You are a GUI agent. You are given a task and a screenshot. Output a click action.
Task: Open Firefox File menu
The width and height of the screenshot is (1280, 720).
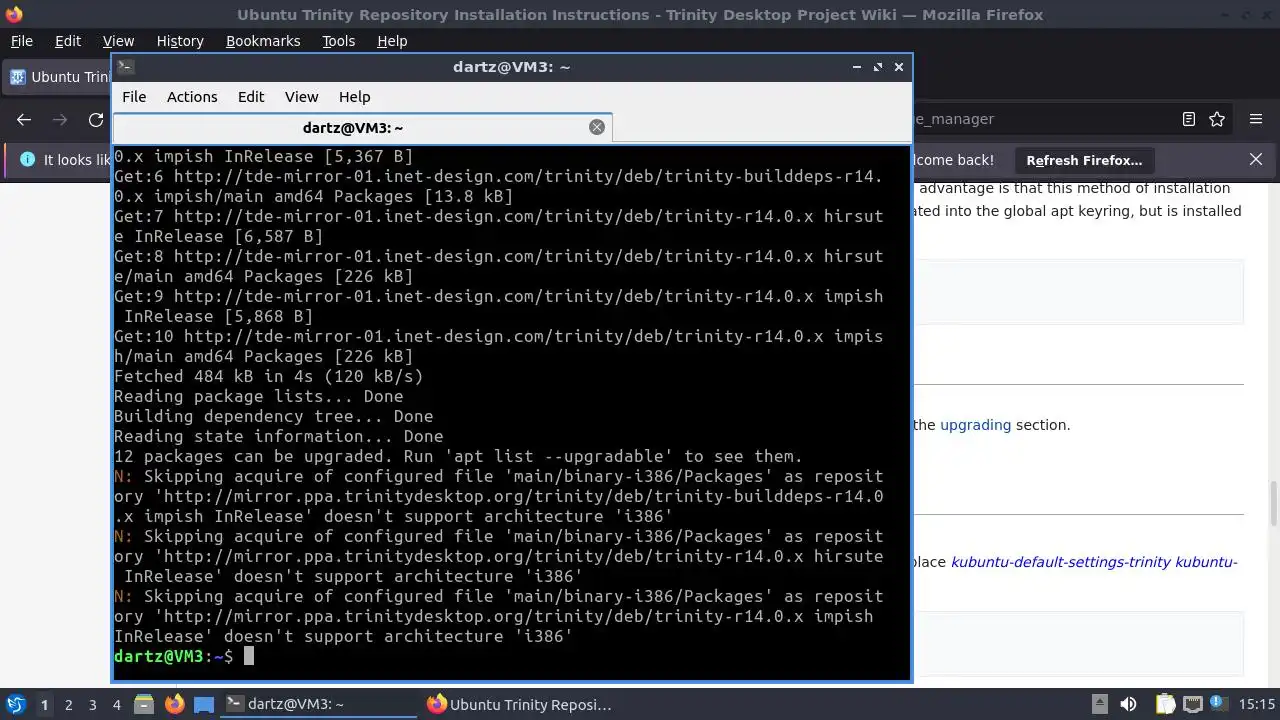[22, 41]
